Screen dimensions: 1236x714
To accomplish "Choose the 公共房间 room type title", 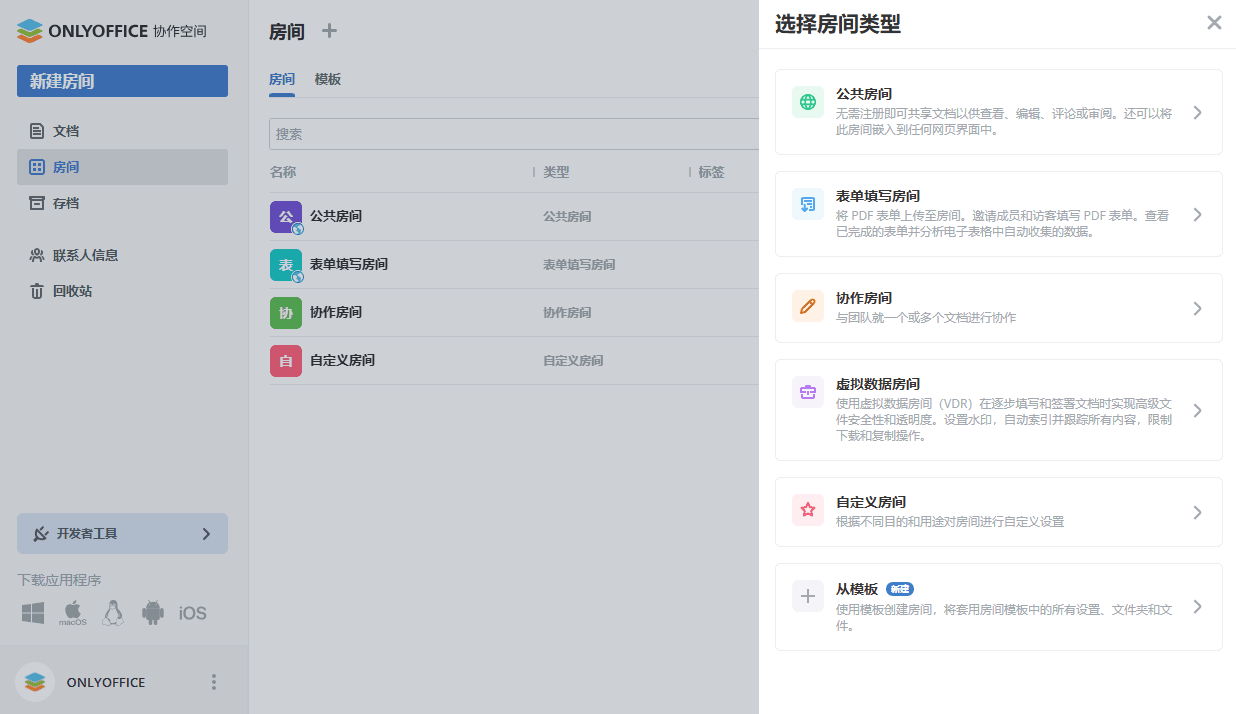I will coord(864,94).
